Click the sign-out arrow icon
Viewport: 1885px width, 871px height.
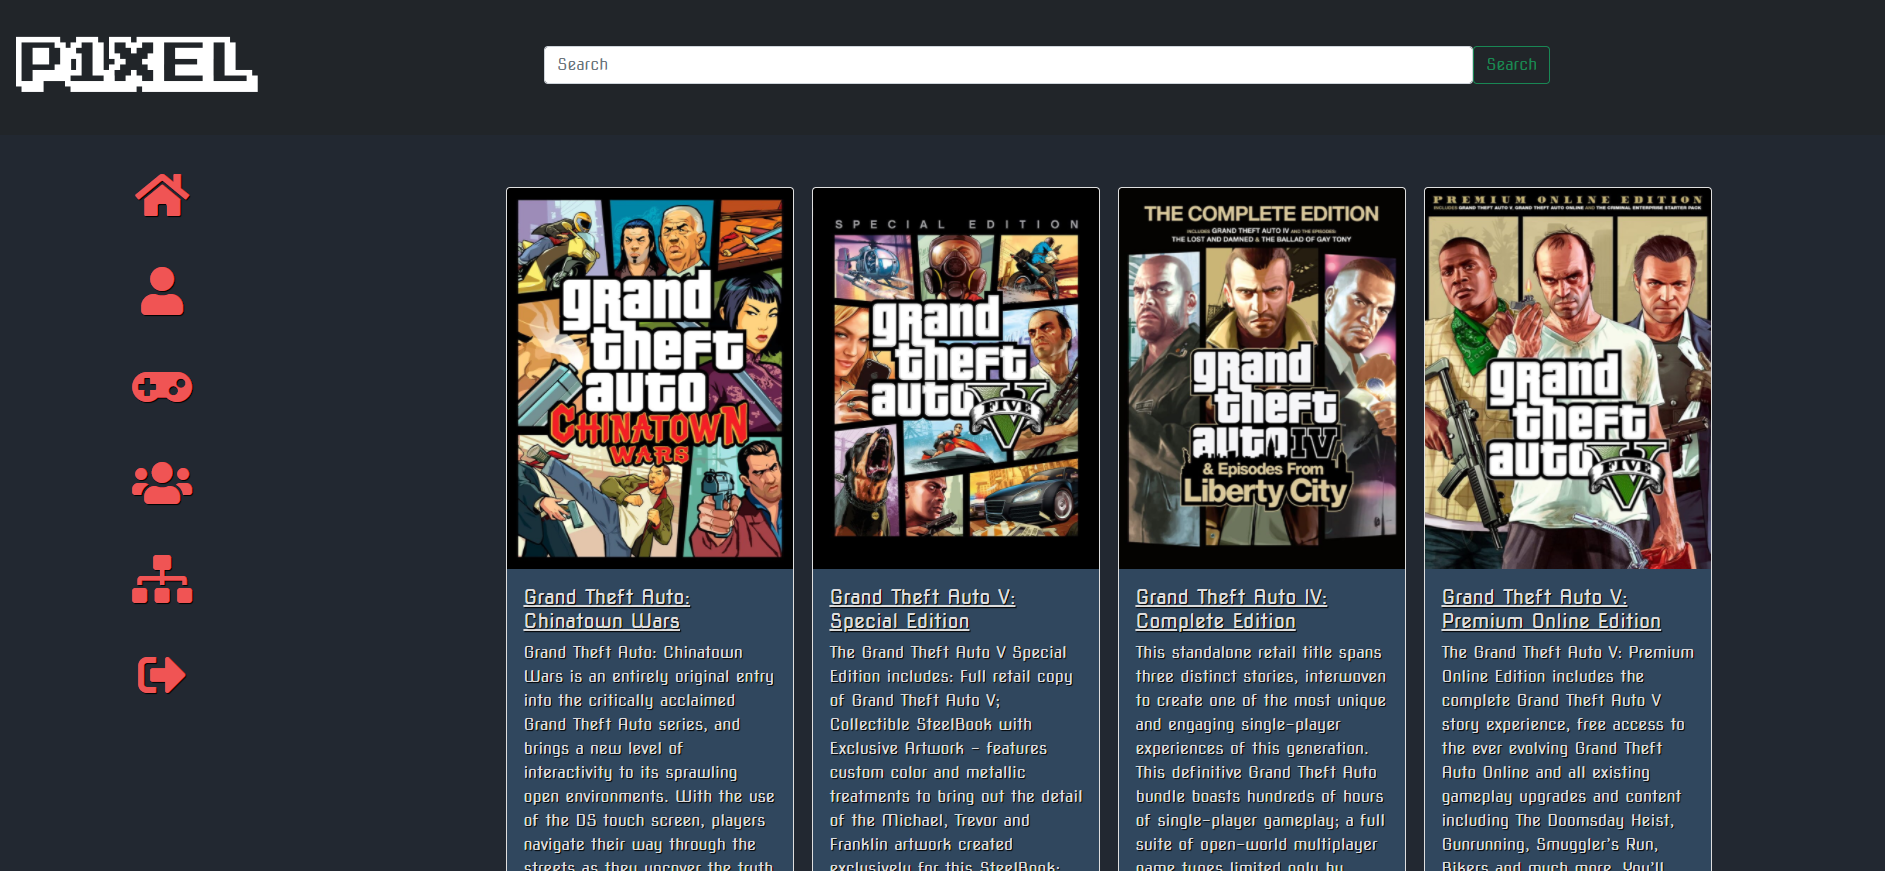click(162, 675)
